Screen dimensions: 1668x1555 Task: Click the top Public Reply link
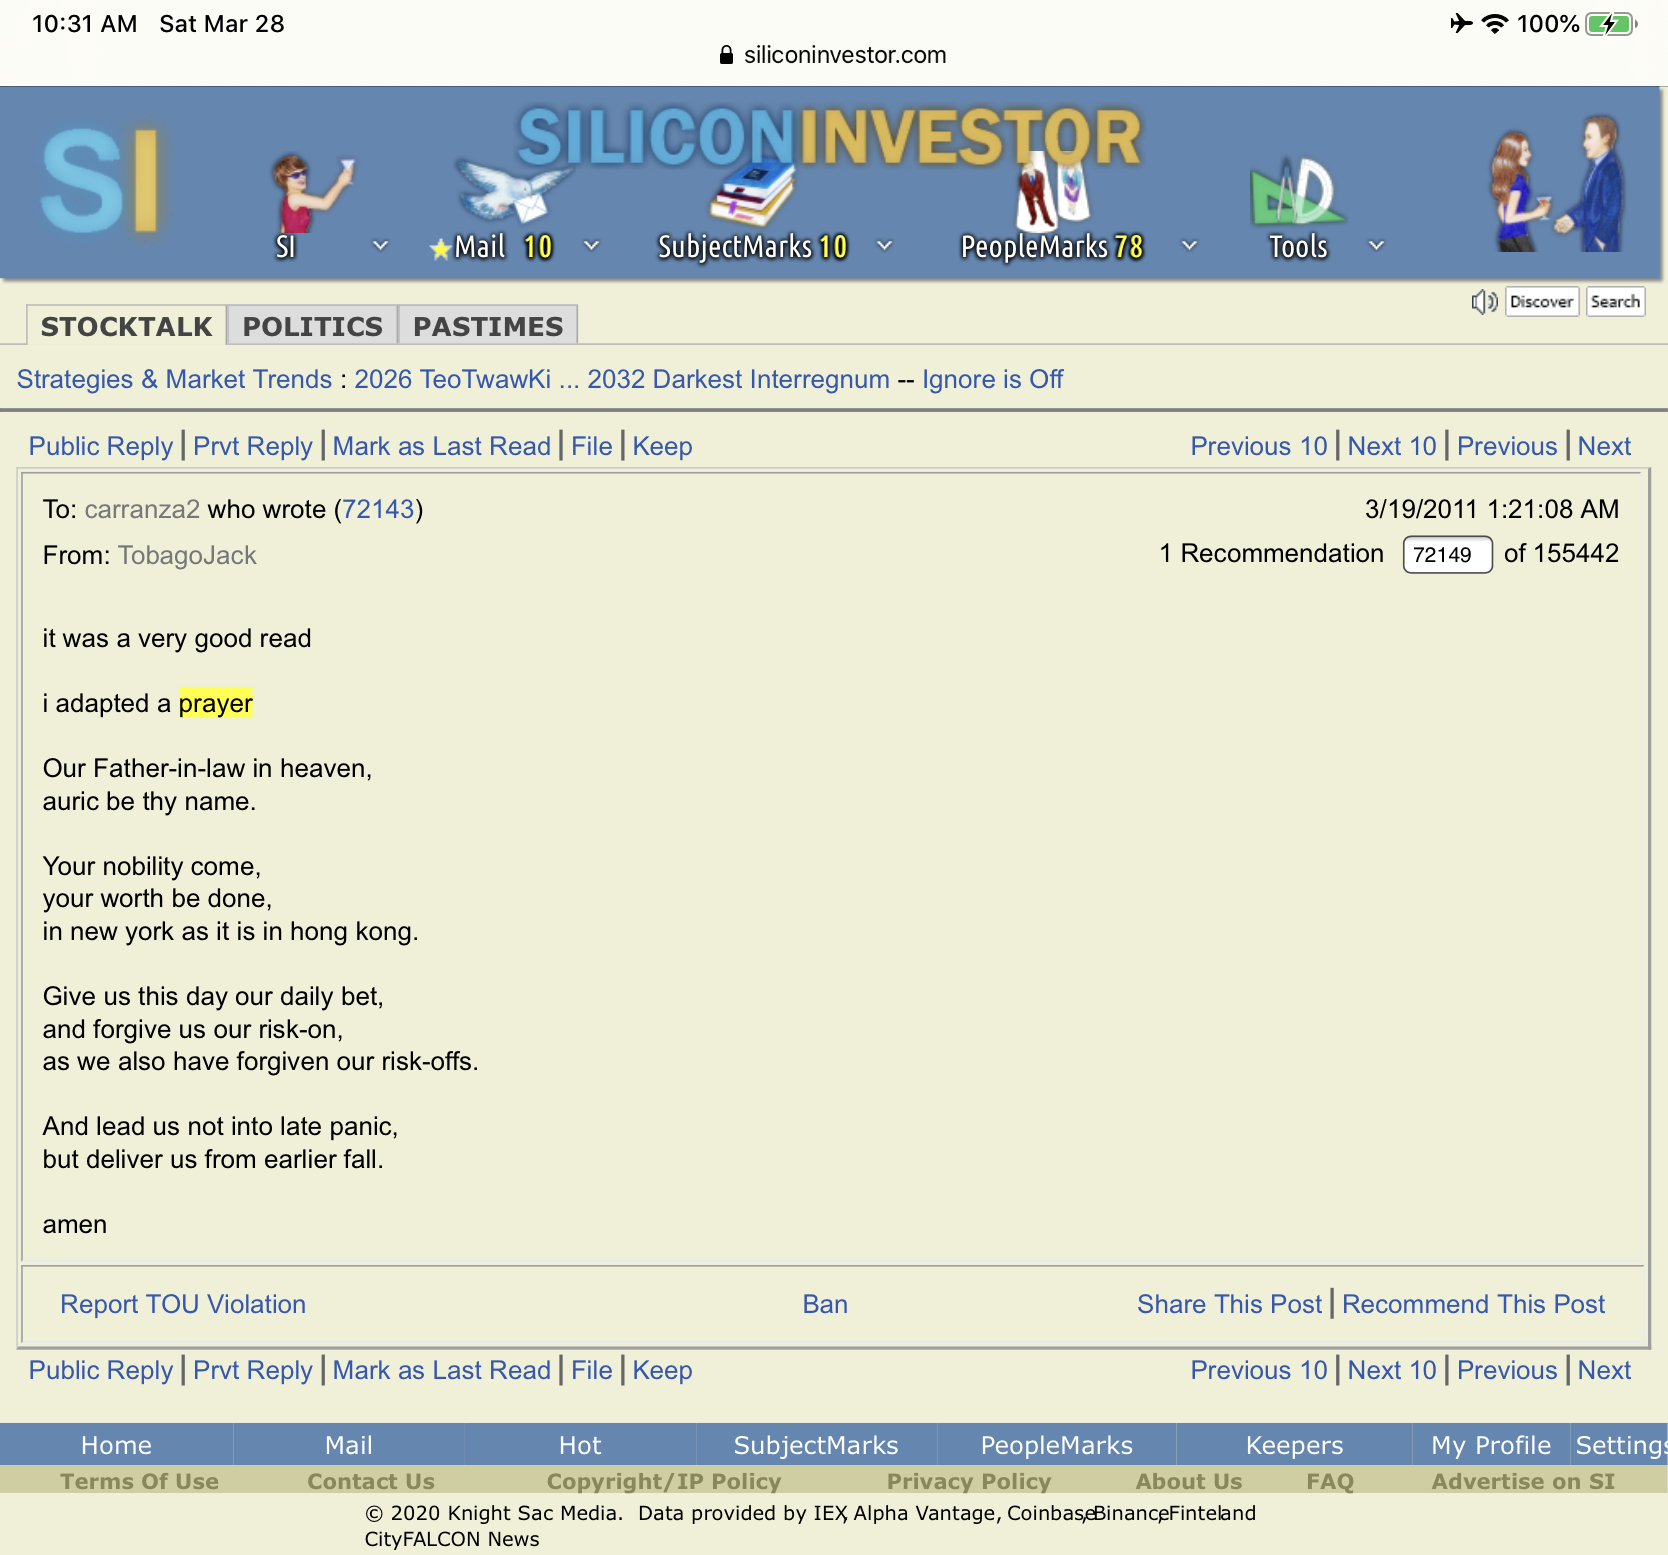click(101, 446)
